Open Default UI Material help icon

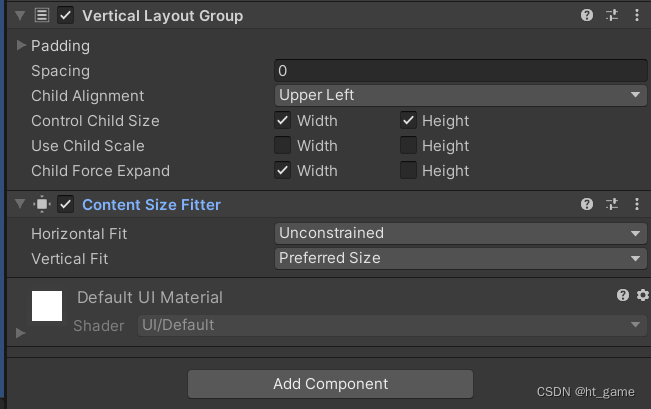[x=623, y=295]
